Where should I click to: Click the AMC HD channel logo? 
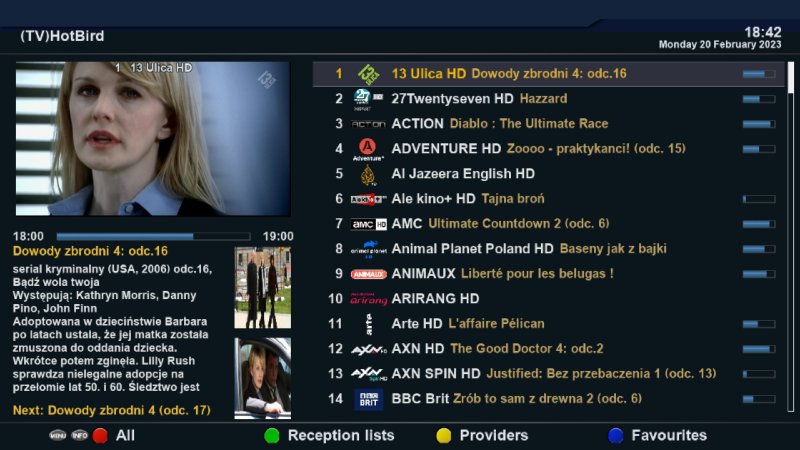[x=368, y=224]
